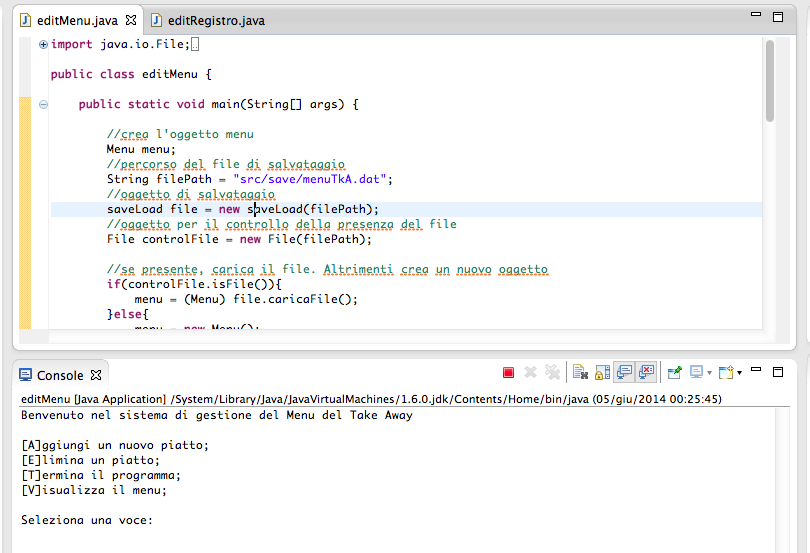This screenshot has width=810, height=553.
Task: Toggle Show Console When Standard Error Changes
Action: [646, 372]
